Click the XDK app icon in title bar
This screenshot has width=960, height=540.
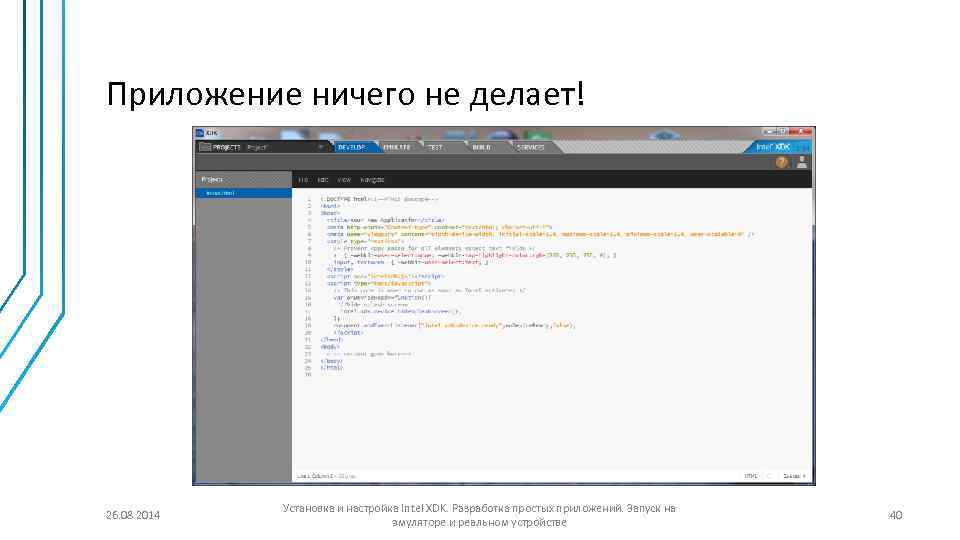(x=200, y=132)
